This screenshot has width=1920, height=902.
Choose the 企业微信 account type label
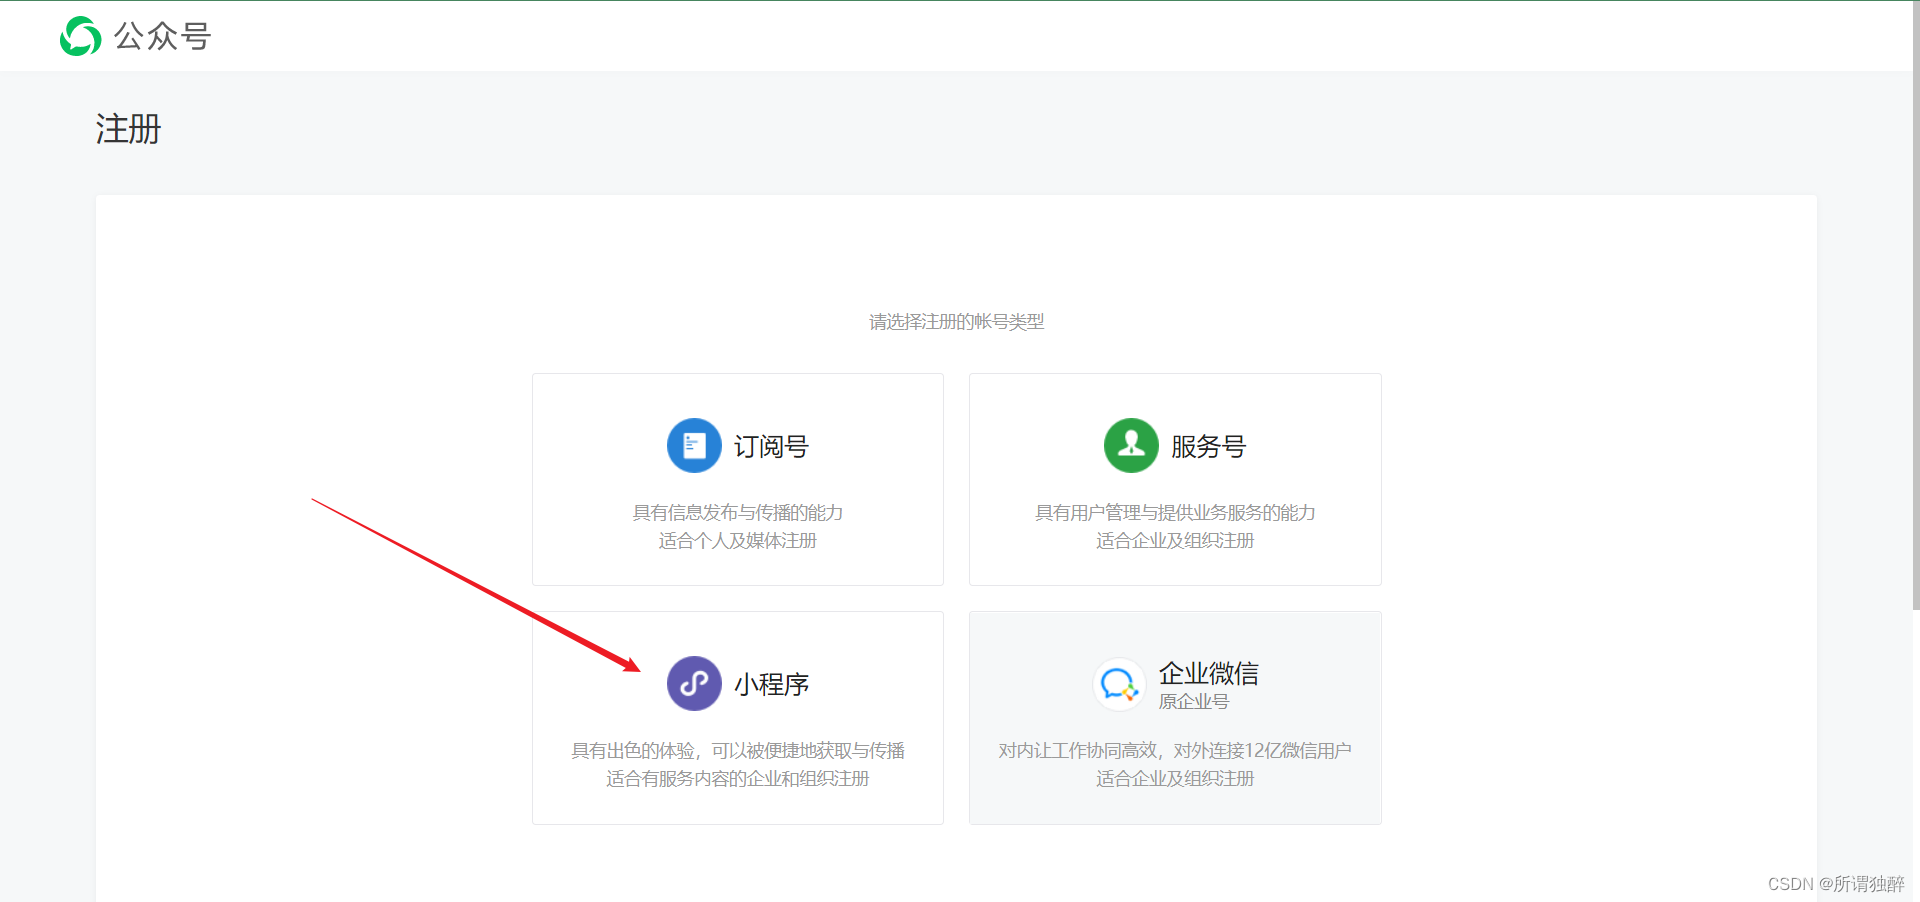[x=1208, y=673]
